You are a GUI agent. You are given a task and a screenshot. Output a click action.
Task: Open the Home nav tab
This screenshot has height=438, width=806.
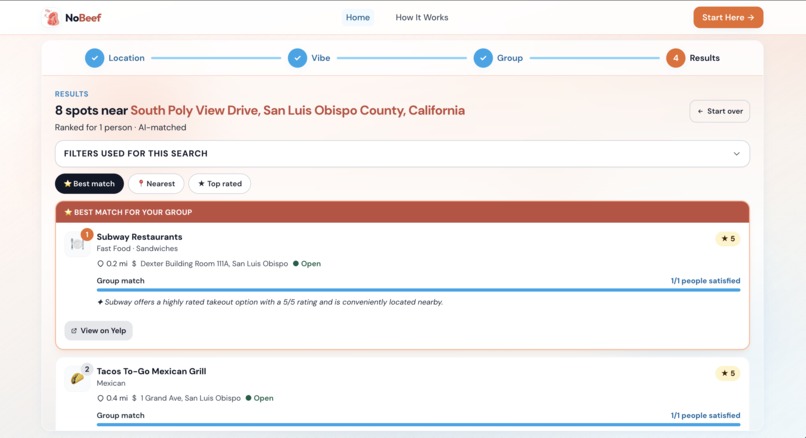358,17
